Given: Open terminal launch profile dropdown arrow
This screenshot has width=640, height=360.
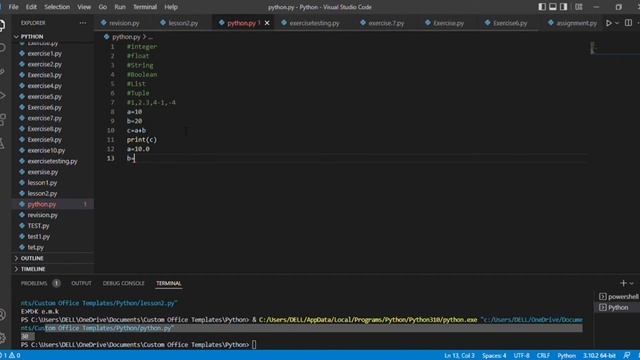Looking at the screenshot, I should tap(631, 283).
